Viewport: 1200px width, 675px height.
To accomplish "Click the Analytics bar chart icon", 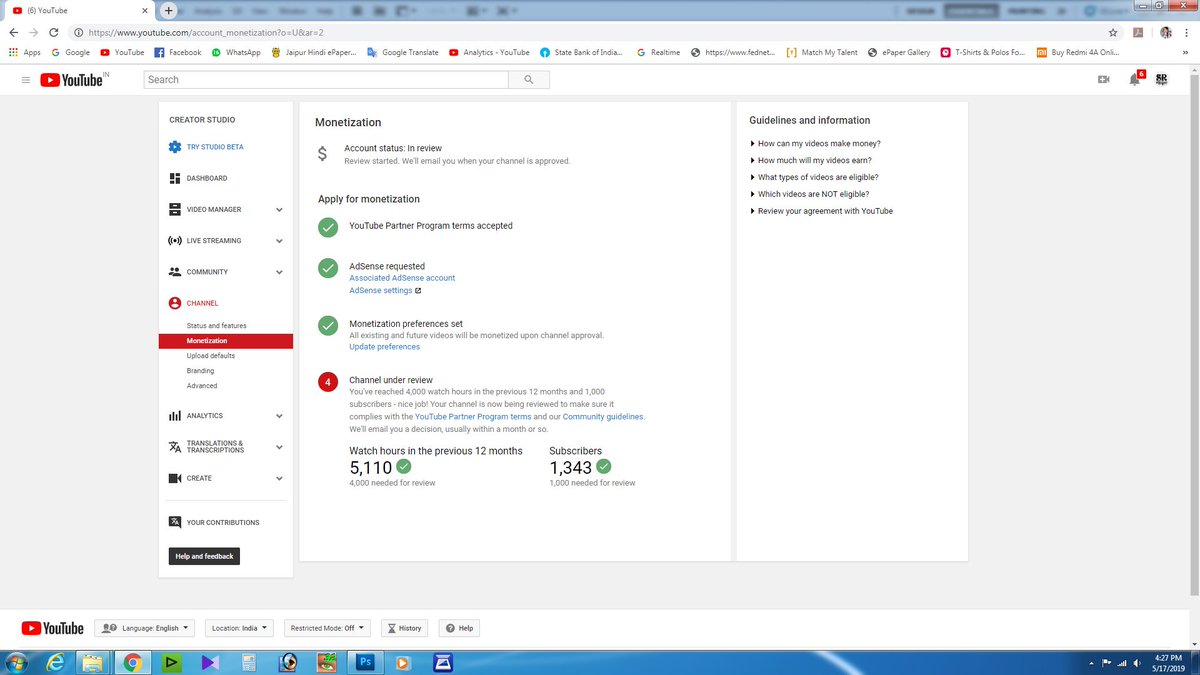I will [174, 416].
